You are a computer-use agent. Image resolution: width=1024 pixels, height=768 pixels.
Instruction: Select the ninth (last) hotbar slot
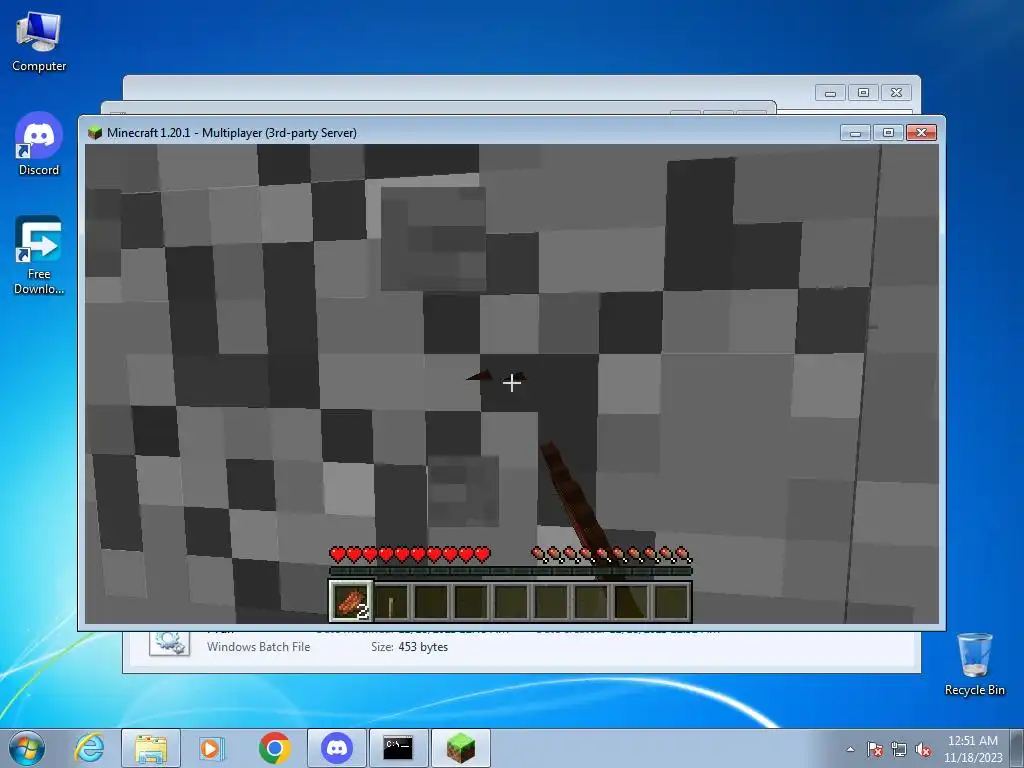point(671,601)
